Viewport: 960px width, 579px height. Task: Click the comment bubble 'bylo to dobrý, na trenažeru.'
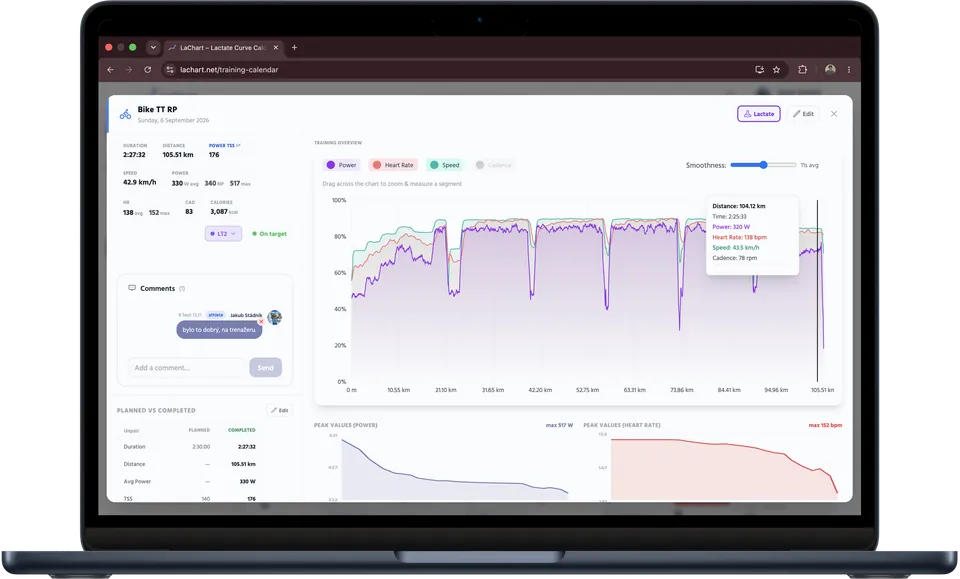(x=219, y=330)
